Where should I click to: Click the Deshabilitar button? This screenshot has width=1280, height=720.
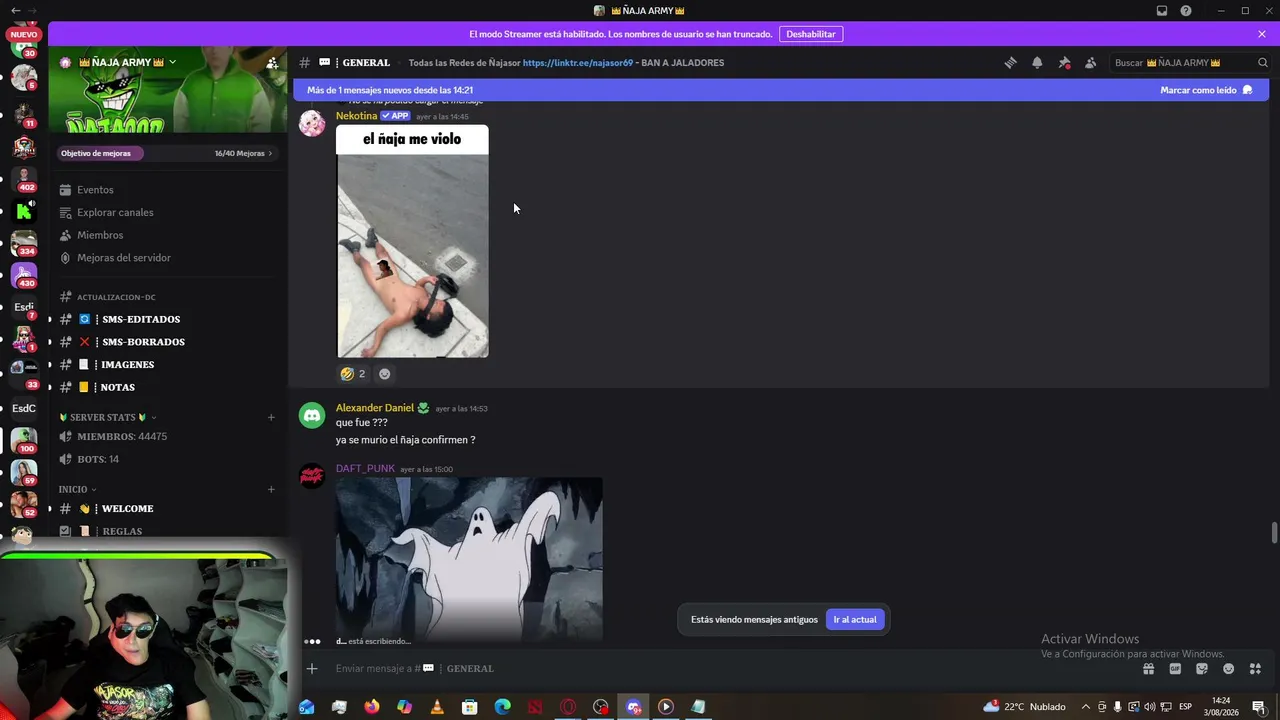[811, 34]
